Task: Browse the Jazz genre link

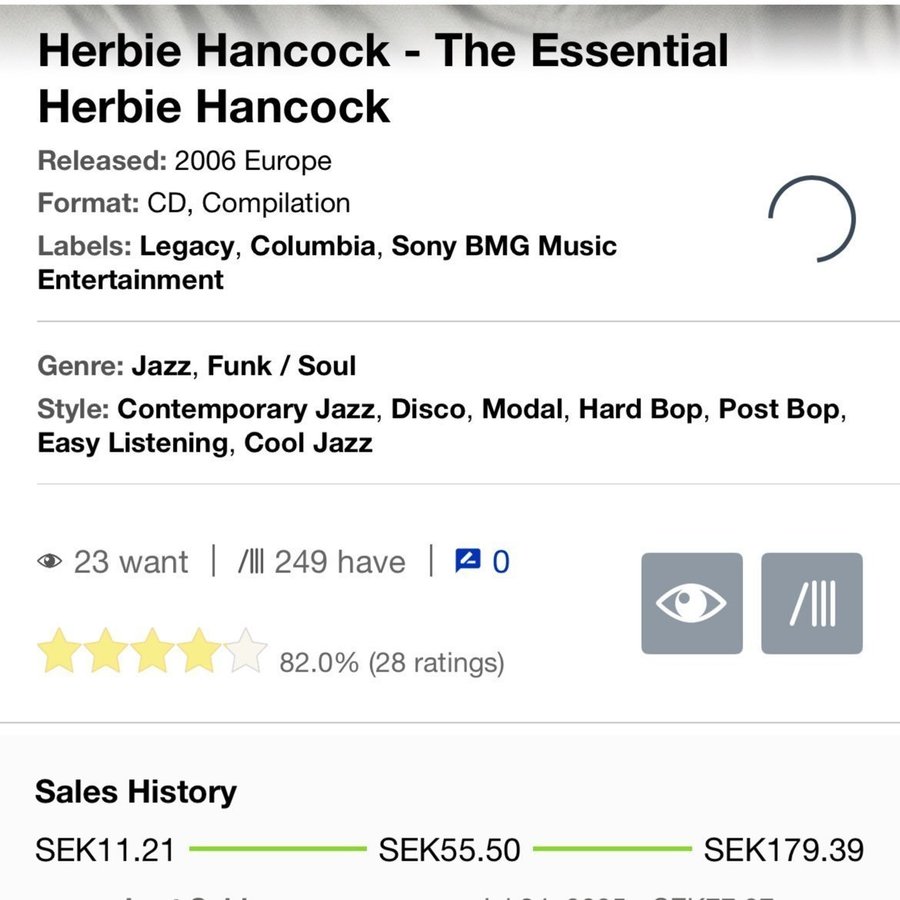Action: (160, 366)
